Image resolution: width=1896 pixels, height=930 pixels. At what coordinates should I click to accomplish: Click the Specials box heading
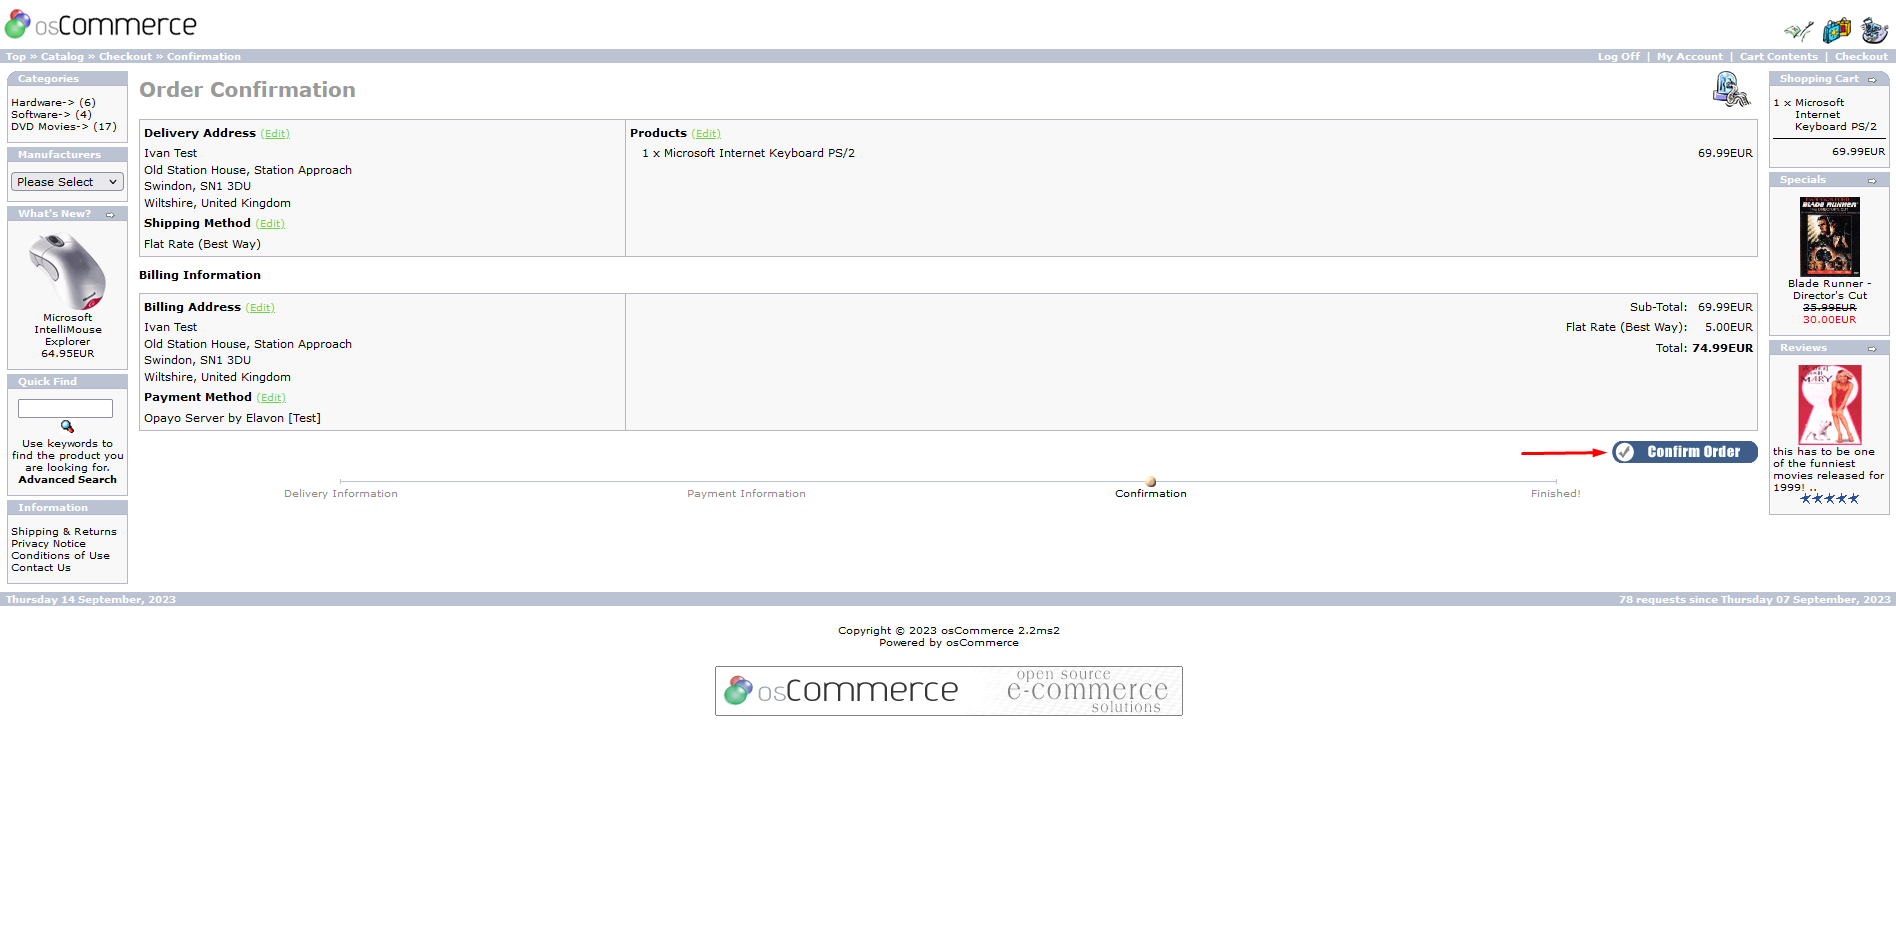1802,180
